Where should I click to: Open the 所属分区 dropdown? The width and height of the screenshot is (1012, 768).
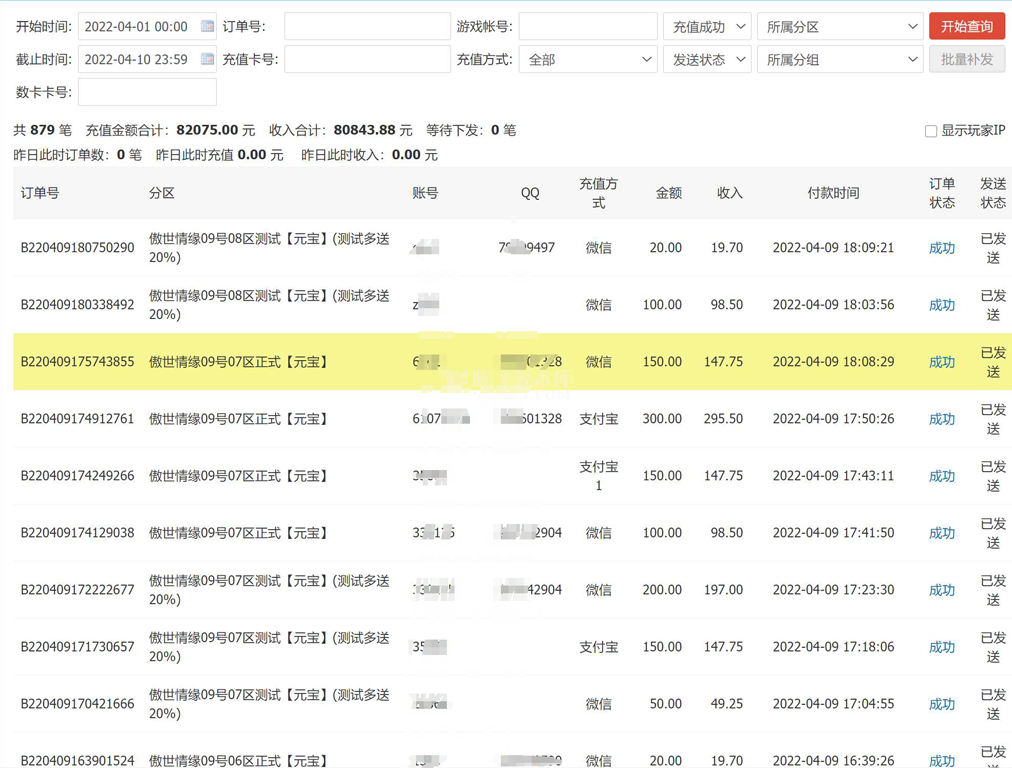pyautogui.click(x=840, y=27)
